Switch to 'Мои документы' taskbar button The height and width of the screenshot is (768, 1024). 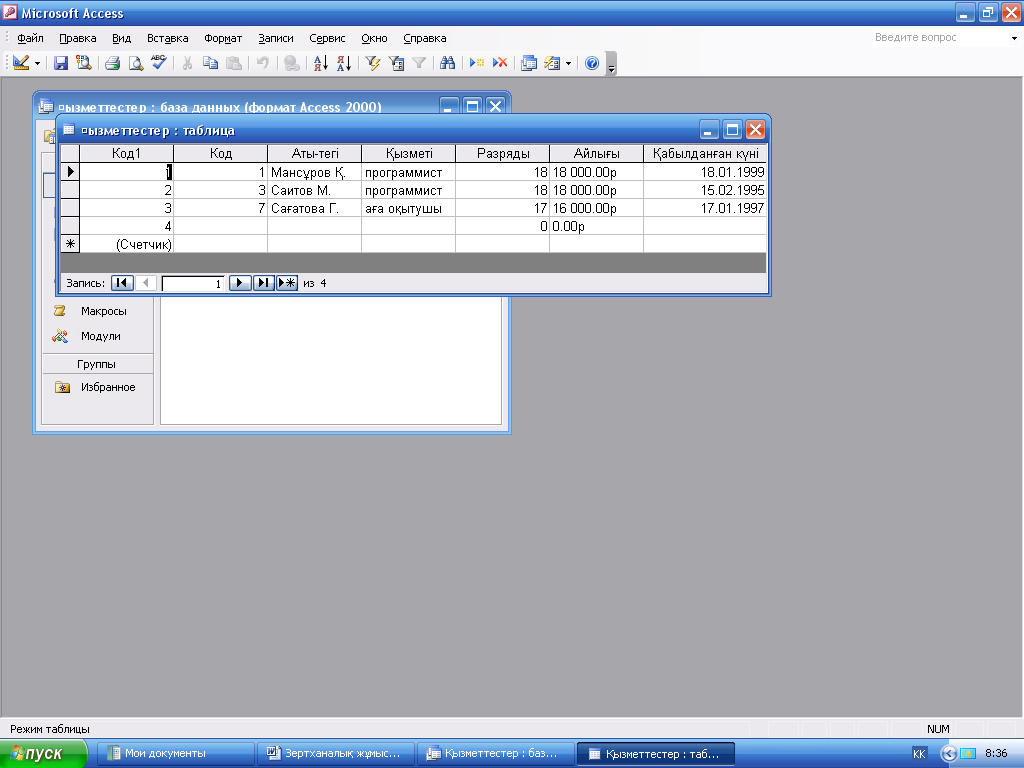pos(176,754)
